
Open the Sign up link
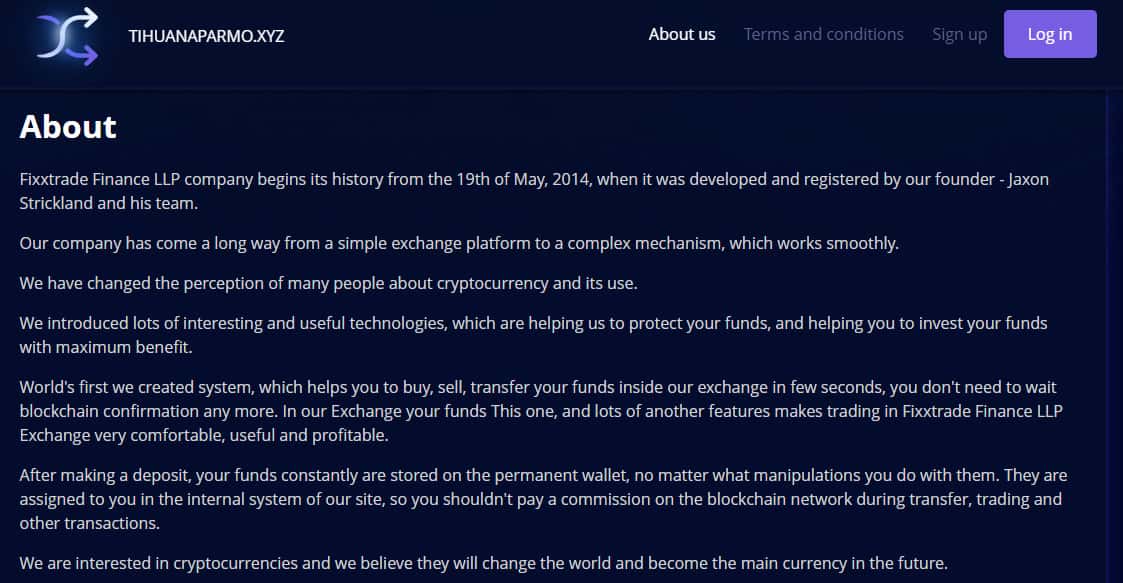point(959,34)
